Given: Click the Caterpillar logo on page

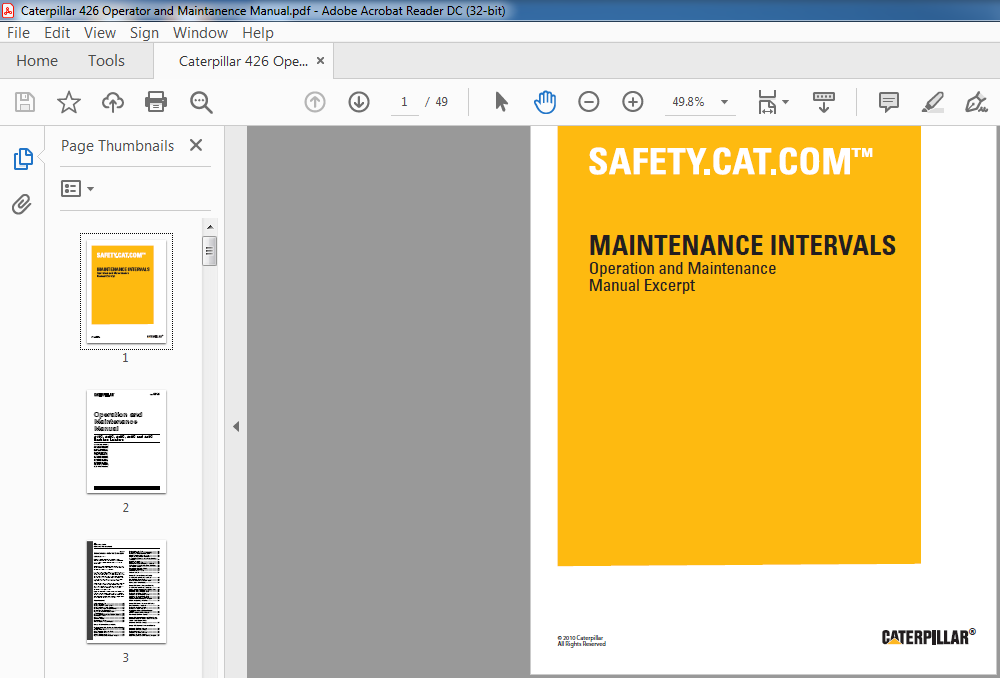Looking at the screenshot, I should pos(929,636).
